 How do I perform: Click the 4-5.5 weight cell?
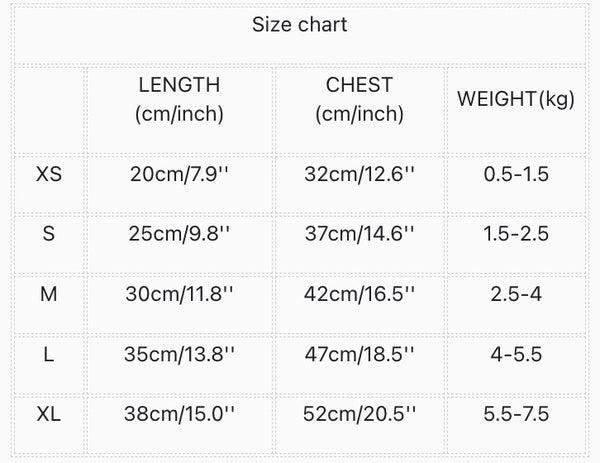[x=516, y=353]
